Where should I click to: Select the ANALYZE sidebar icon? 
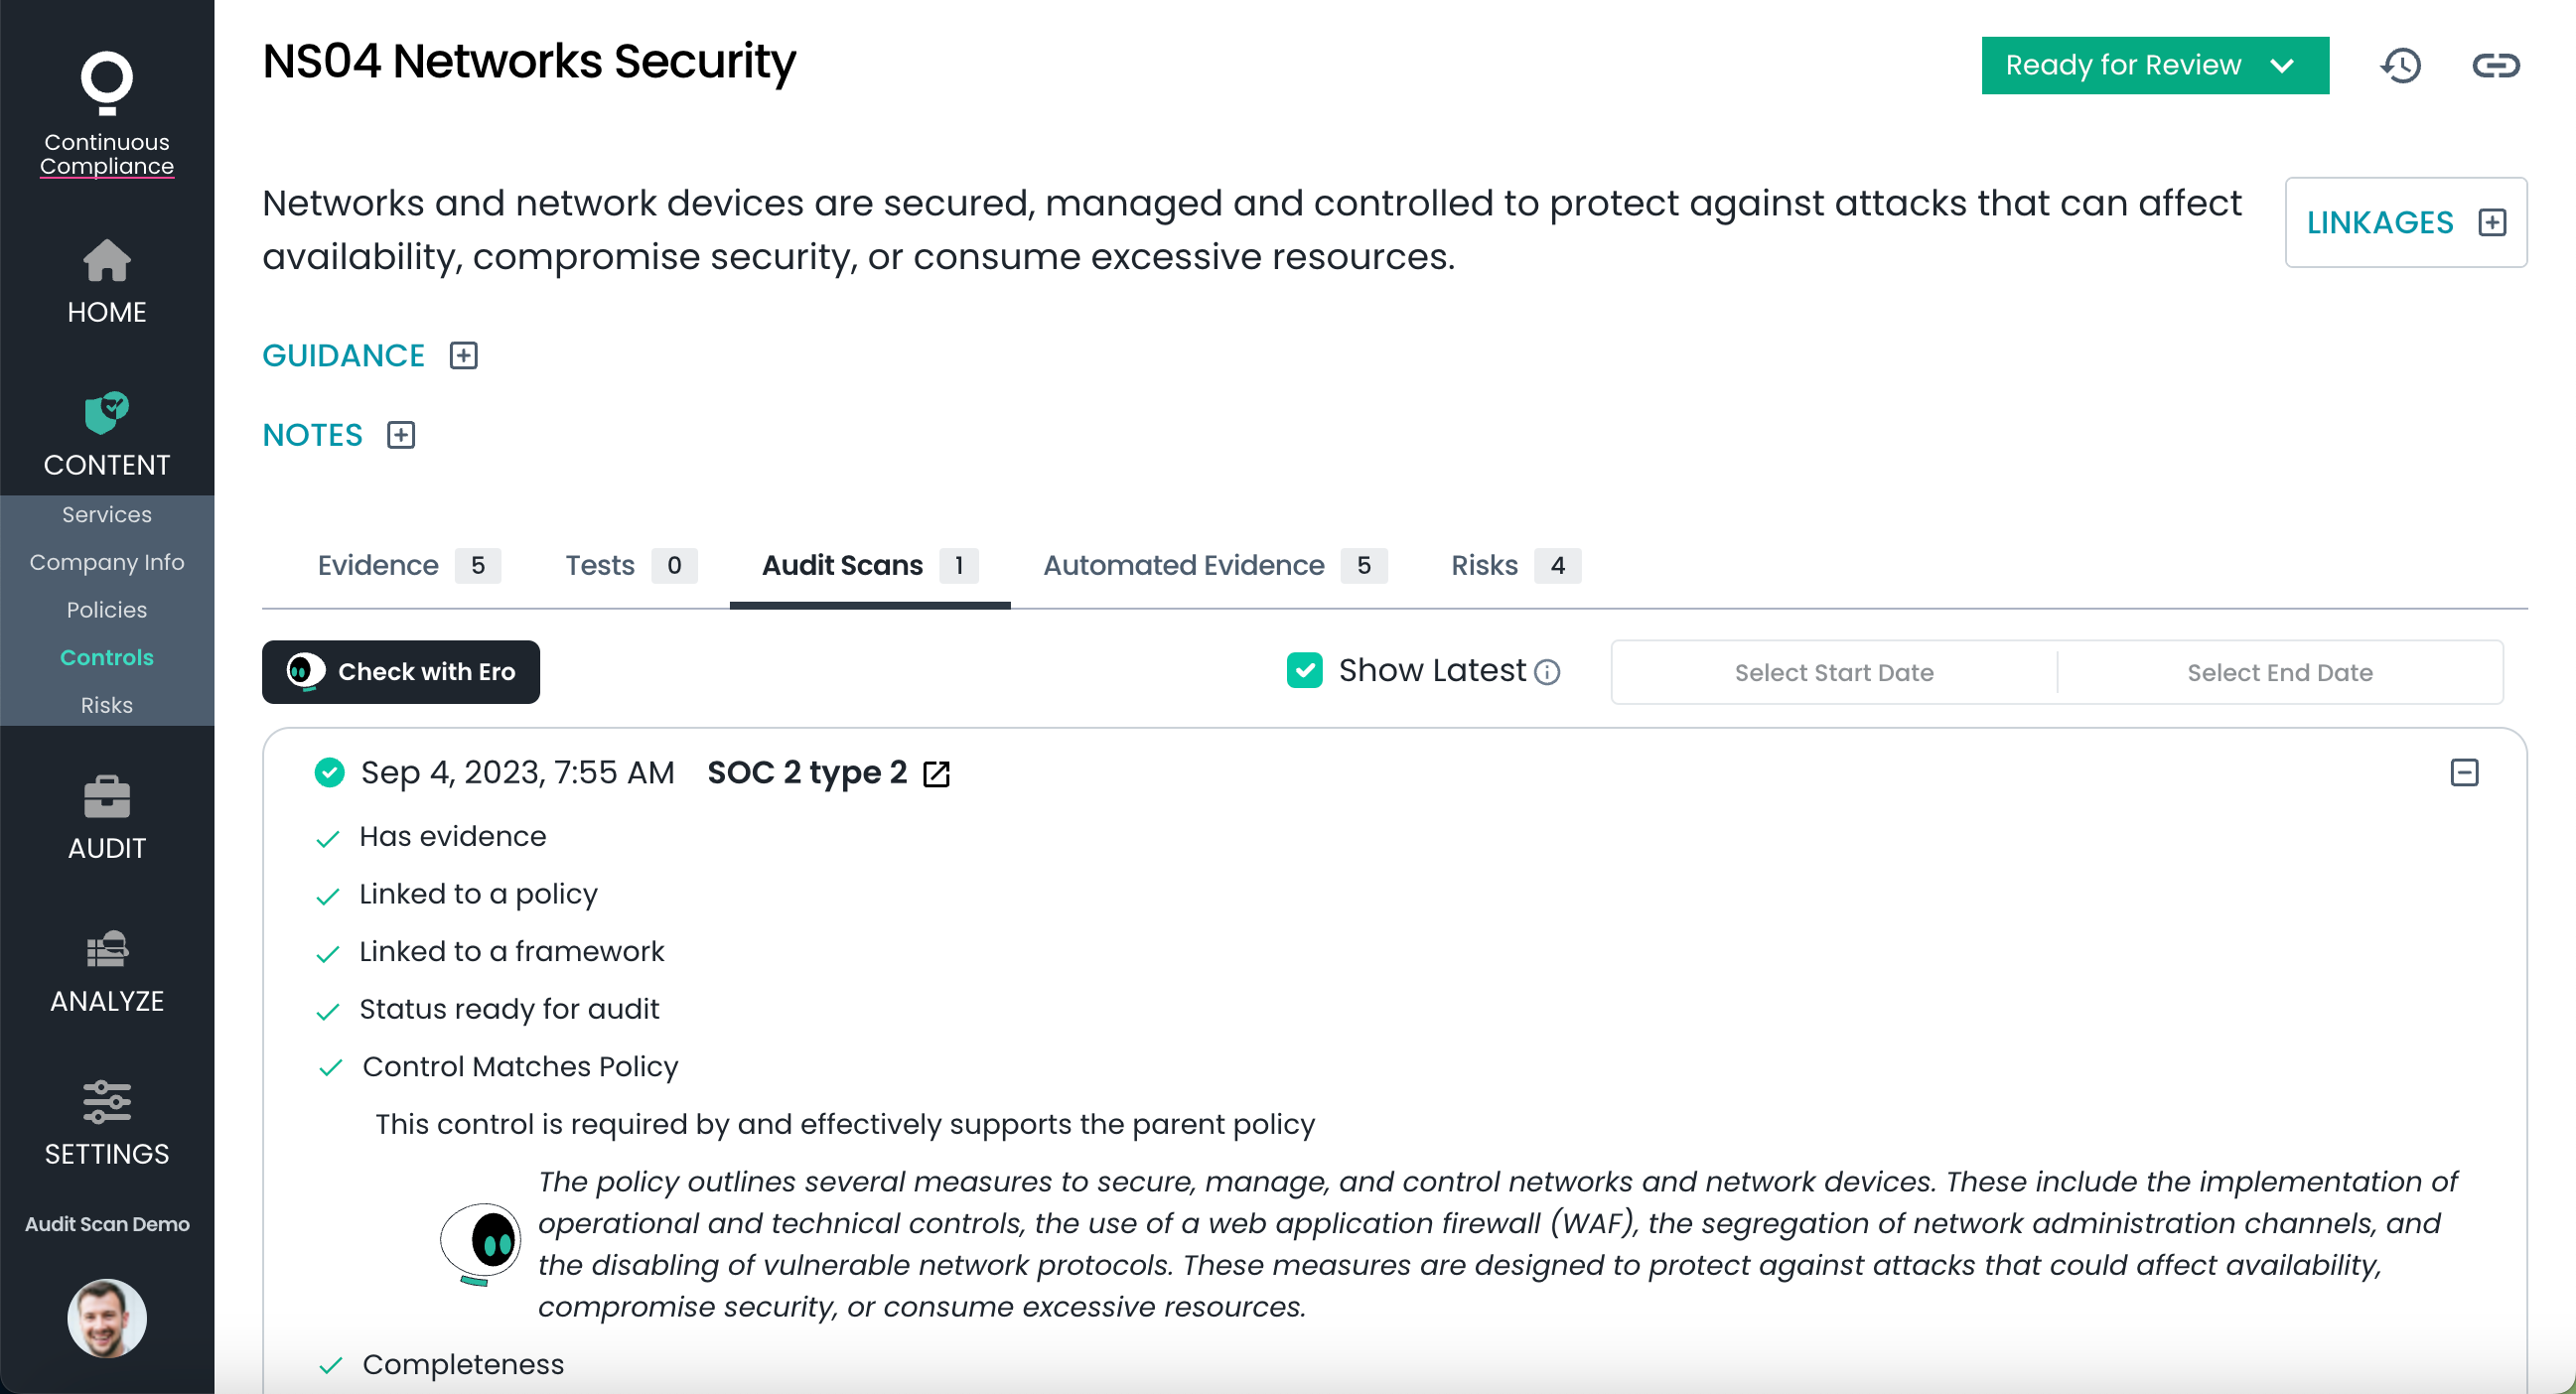tap(106, 950)
